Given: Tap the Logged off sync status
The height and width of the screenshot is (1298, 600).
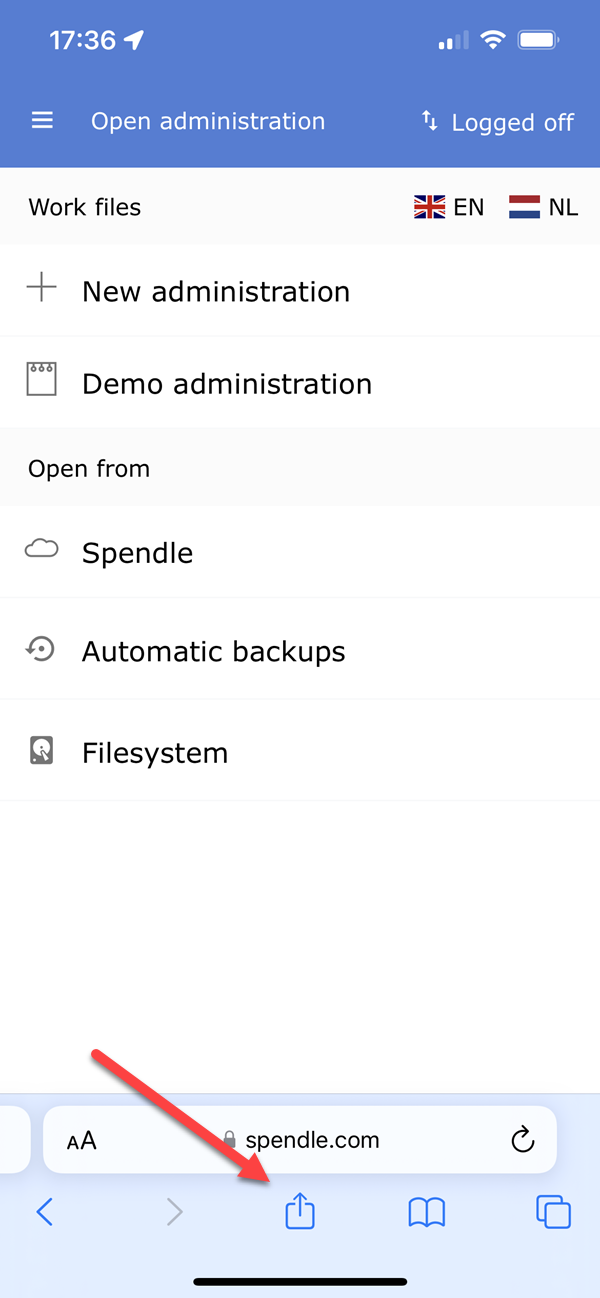Looking at the screenshot, I should (497, 122).
